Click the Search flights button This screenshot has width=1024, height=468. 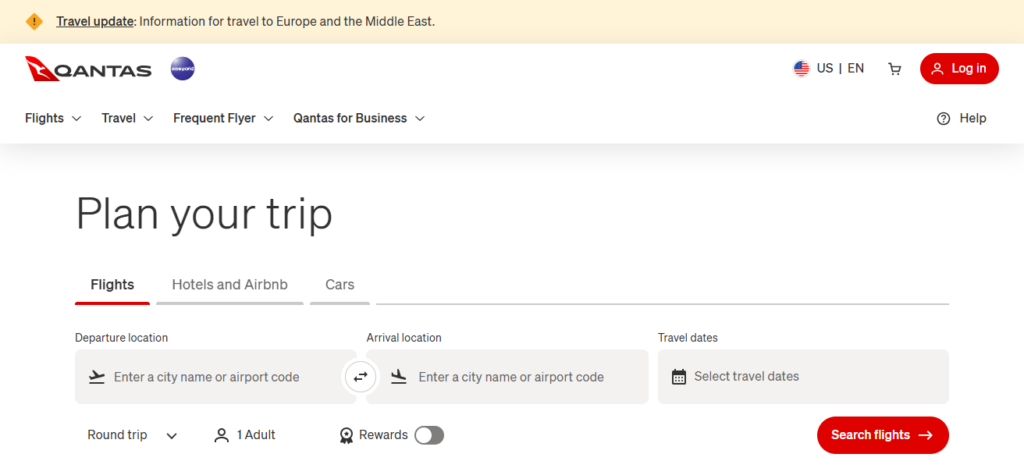[882, 435]
